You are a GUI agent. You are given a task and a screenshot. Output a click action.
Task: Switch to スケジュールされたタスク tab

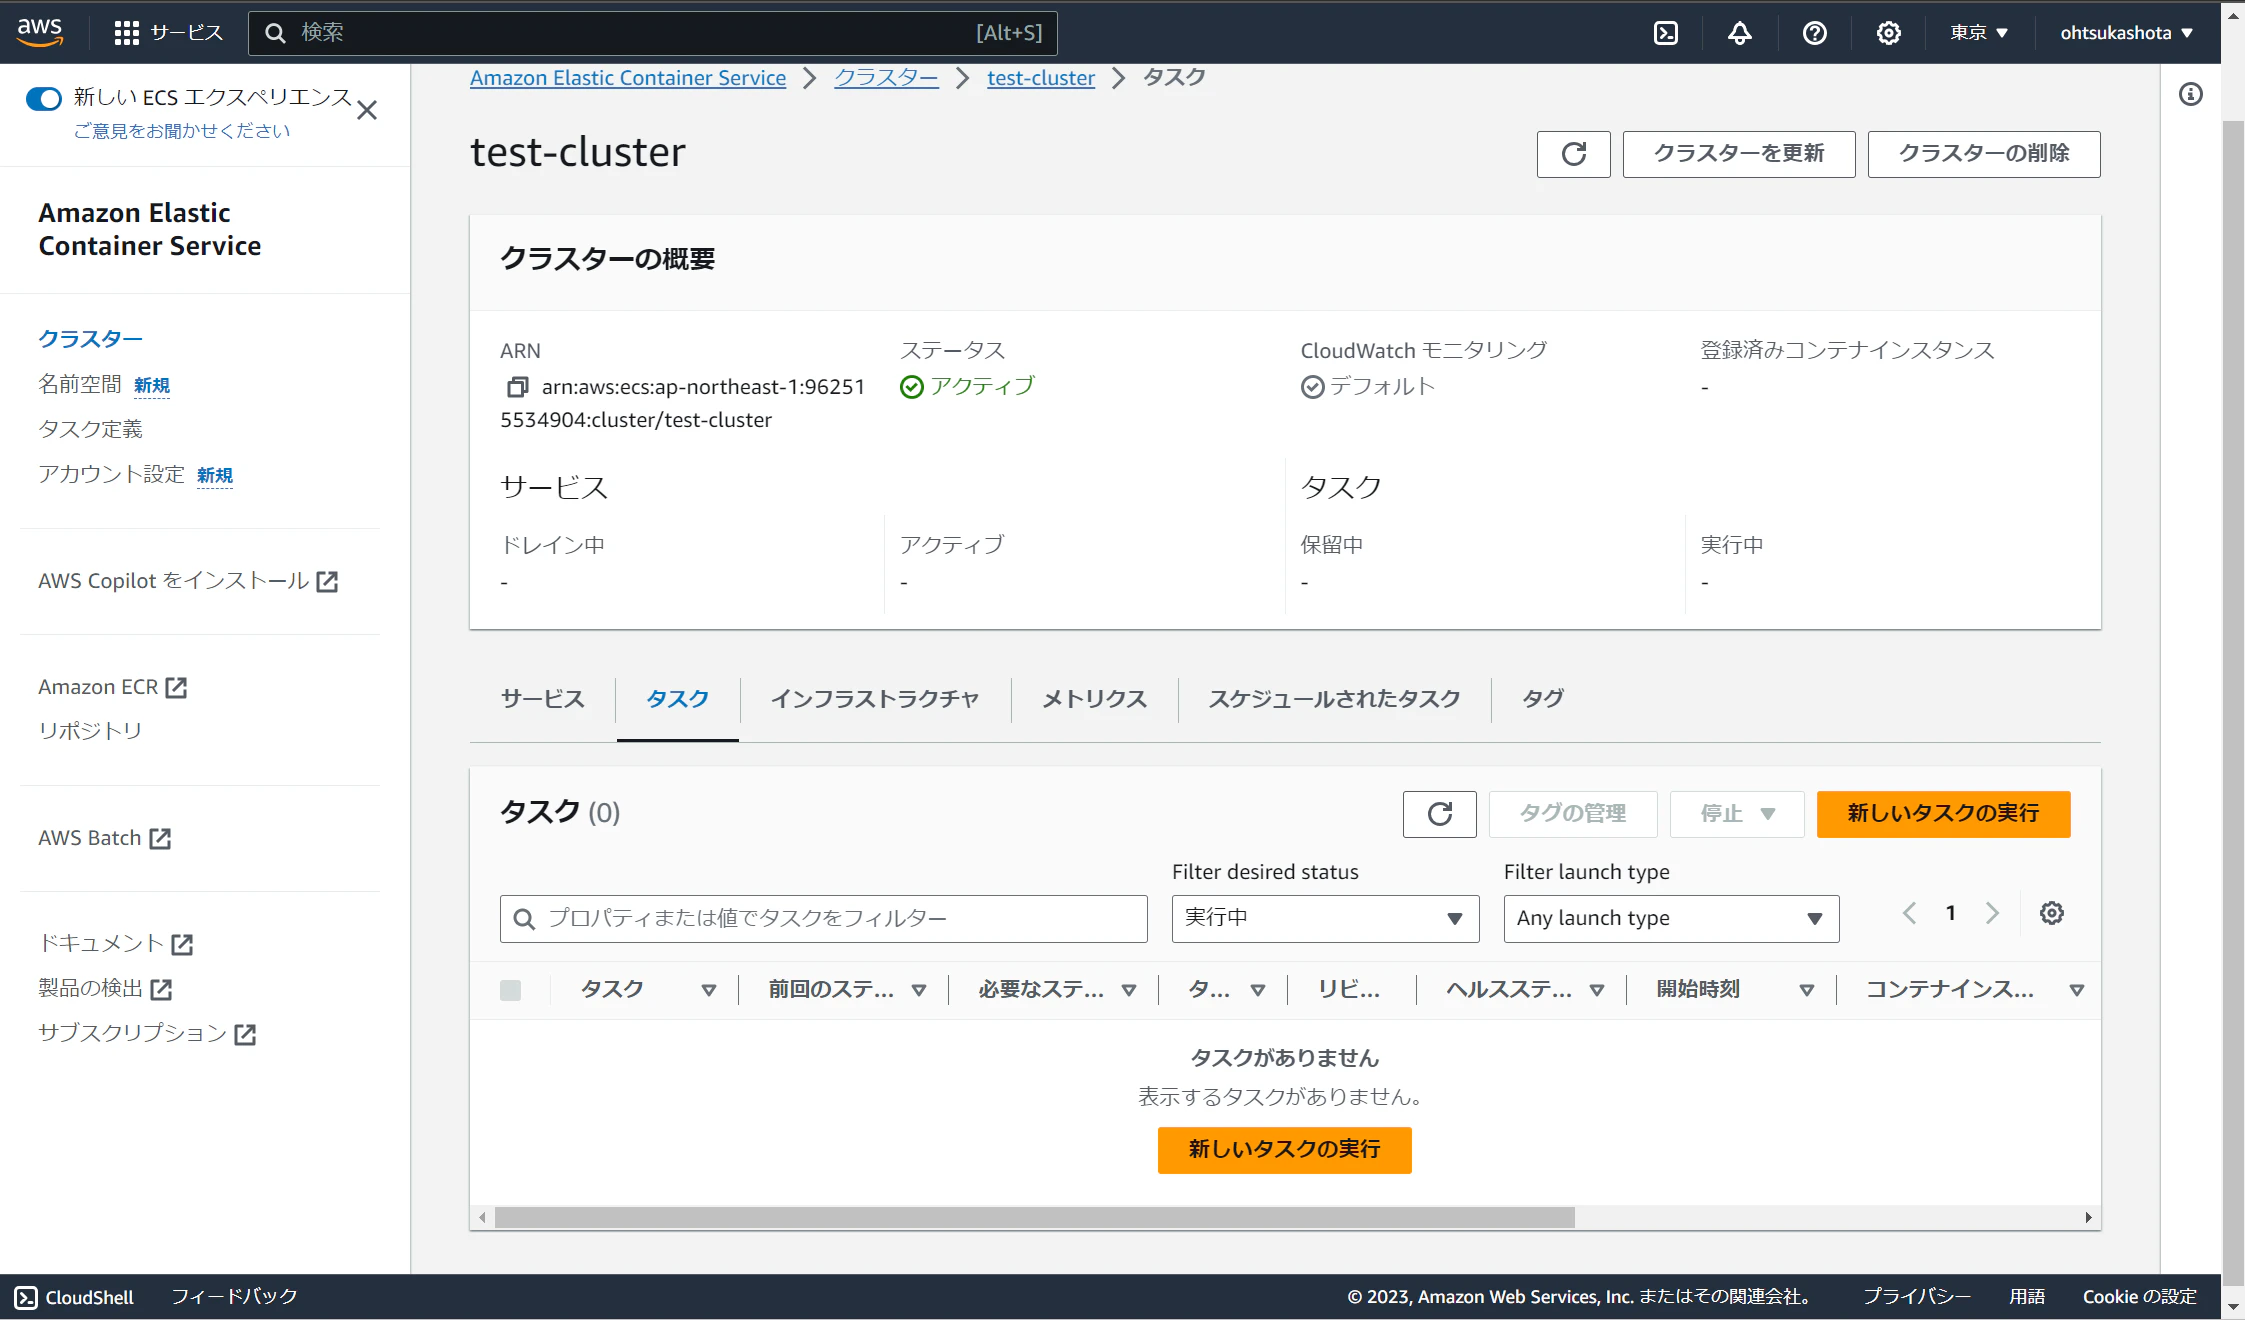click(x=1335, y=699)
